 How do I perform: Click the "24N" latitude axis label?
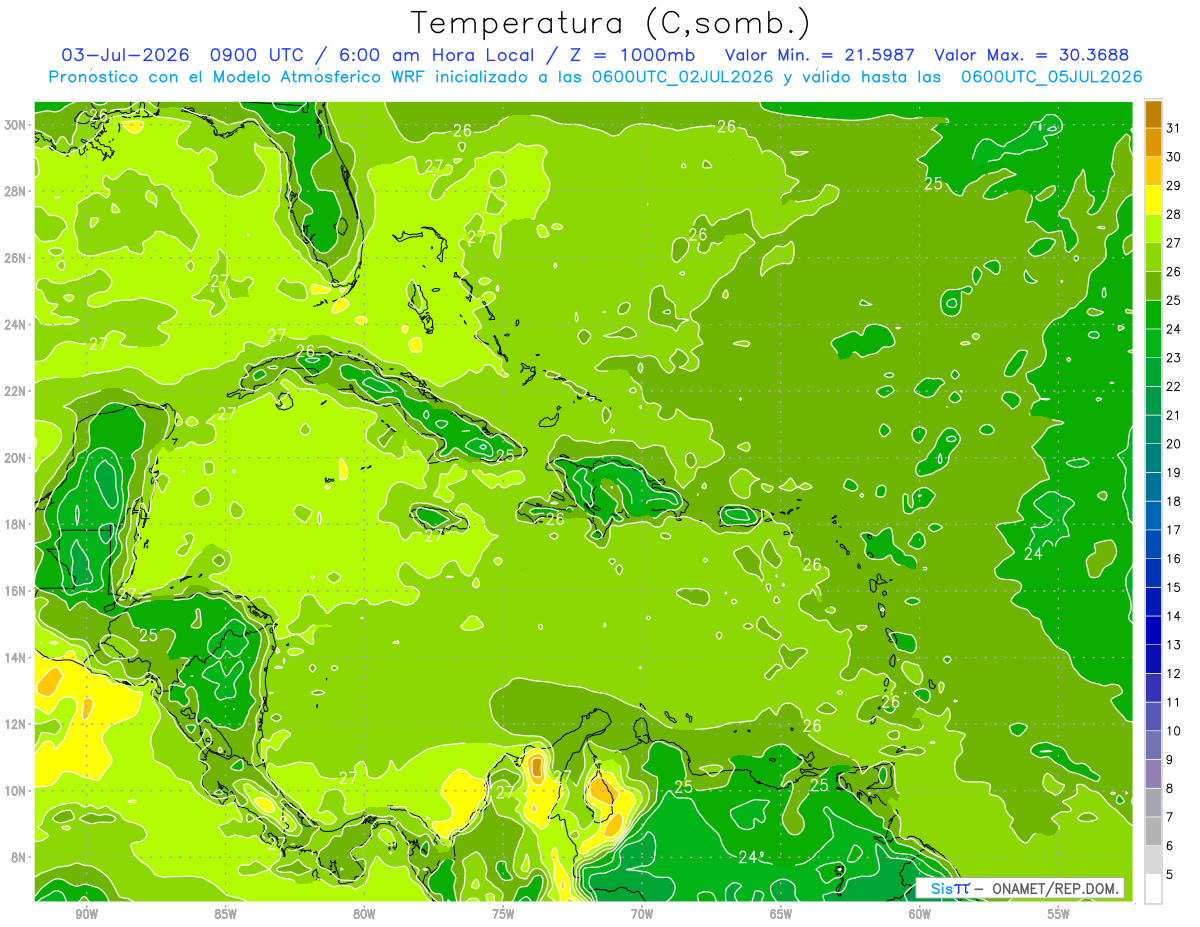(x=17, y=324)
